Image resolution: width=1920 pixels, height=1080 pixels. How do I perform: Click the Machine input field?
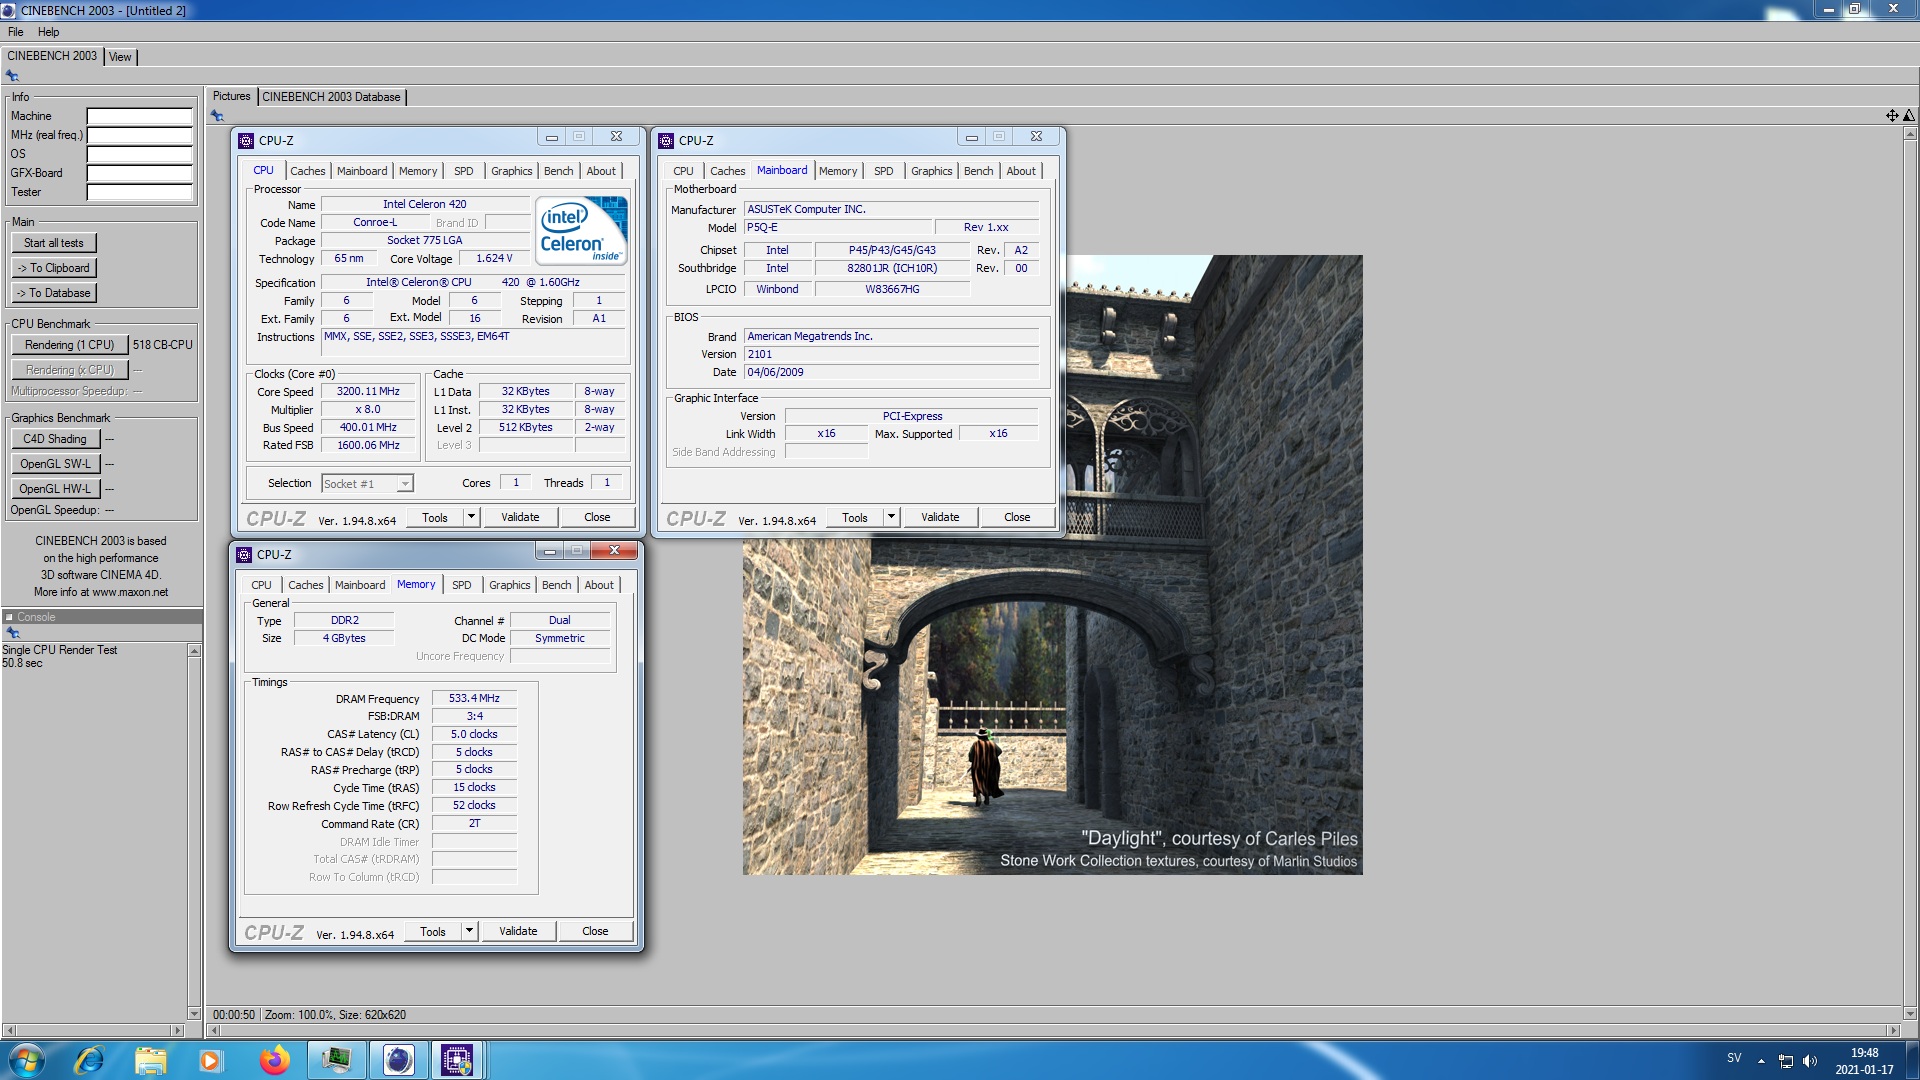(x=139, y=116)
